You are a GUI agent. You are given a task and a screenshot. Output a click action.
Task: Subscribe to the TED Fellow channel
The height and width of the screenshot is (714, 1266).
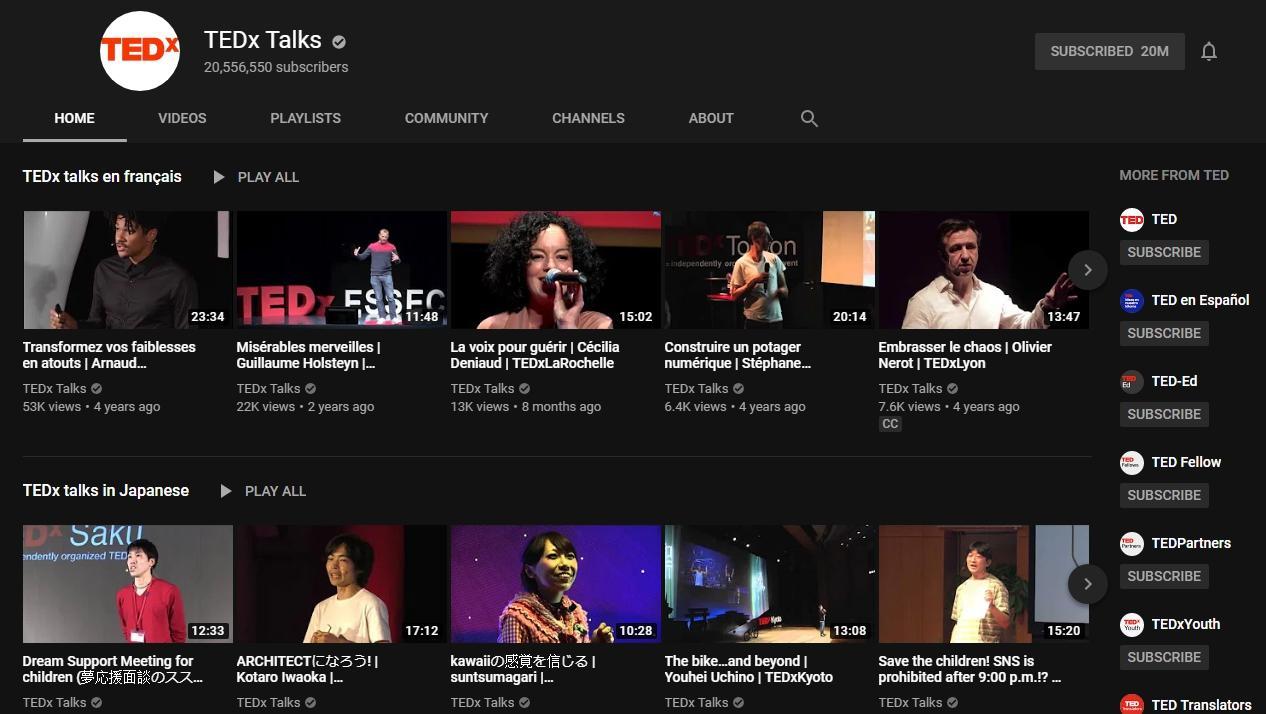(x=1164, y=495)
